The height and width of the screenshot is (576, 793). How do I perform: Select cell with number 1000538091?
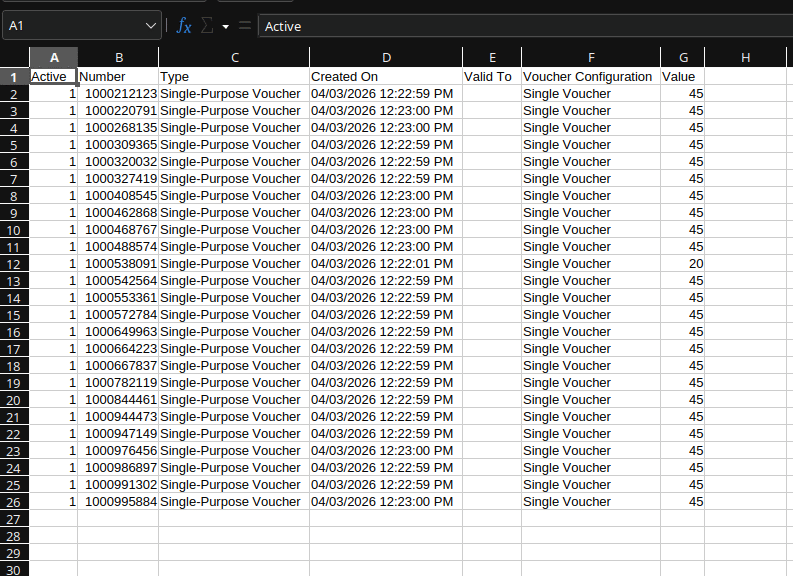(x=118, y=264)
